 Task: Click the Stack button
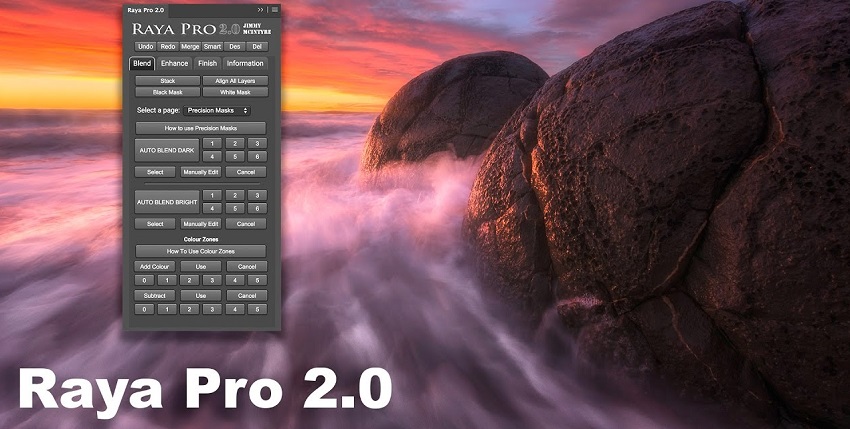(168, 81)
